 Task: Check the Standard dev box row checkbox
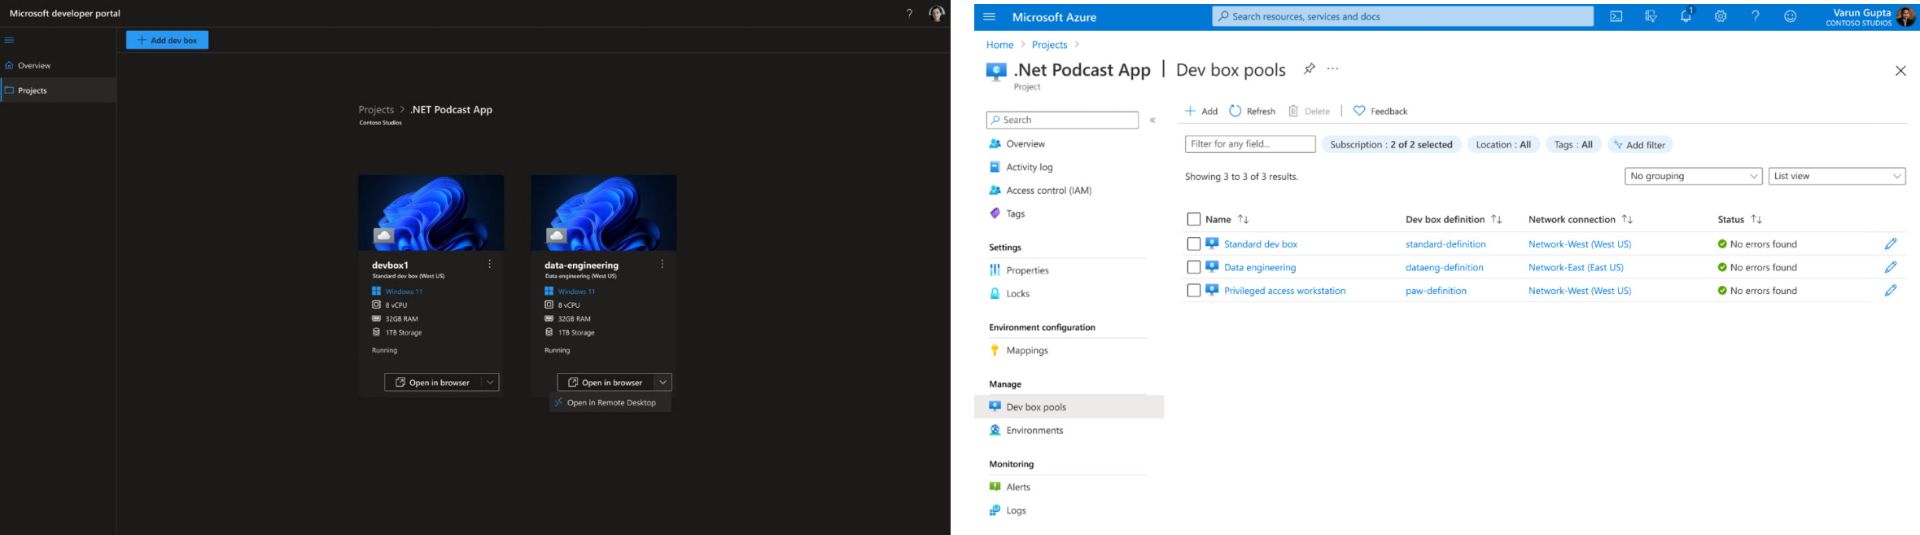coord(1193,244)
